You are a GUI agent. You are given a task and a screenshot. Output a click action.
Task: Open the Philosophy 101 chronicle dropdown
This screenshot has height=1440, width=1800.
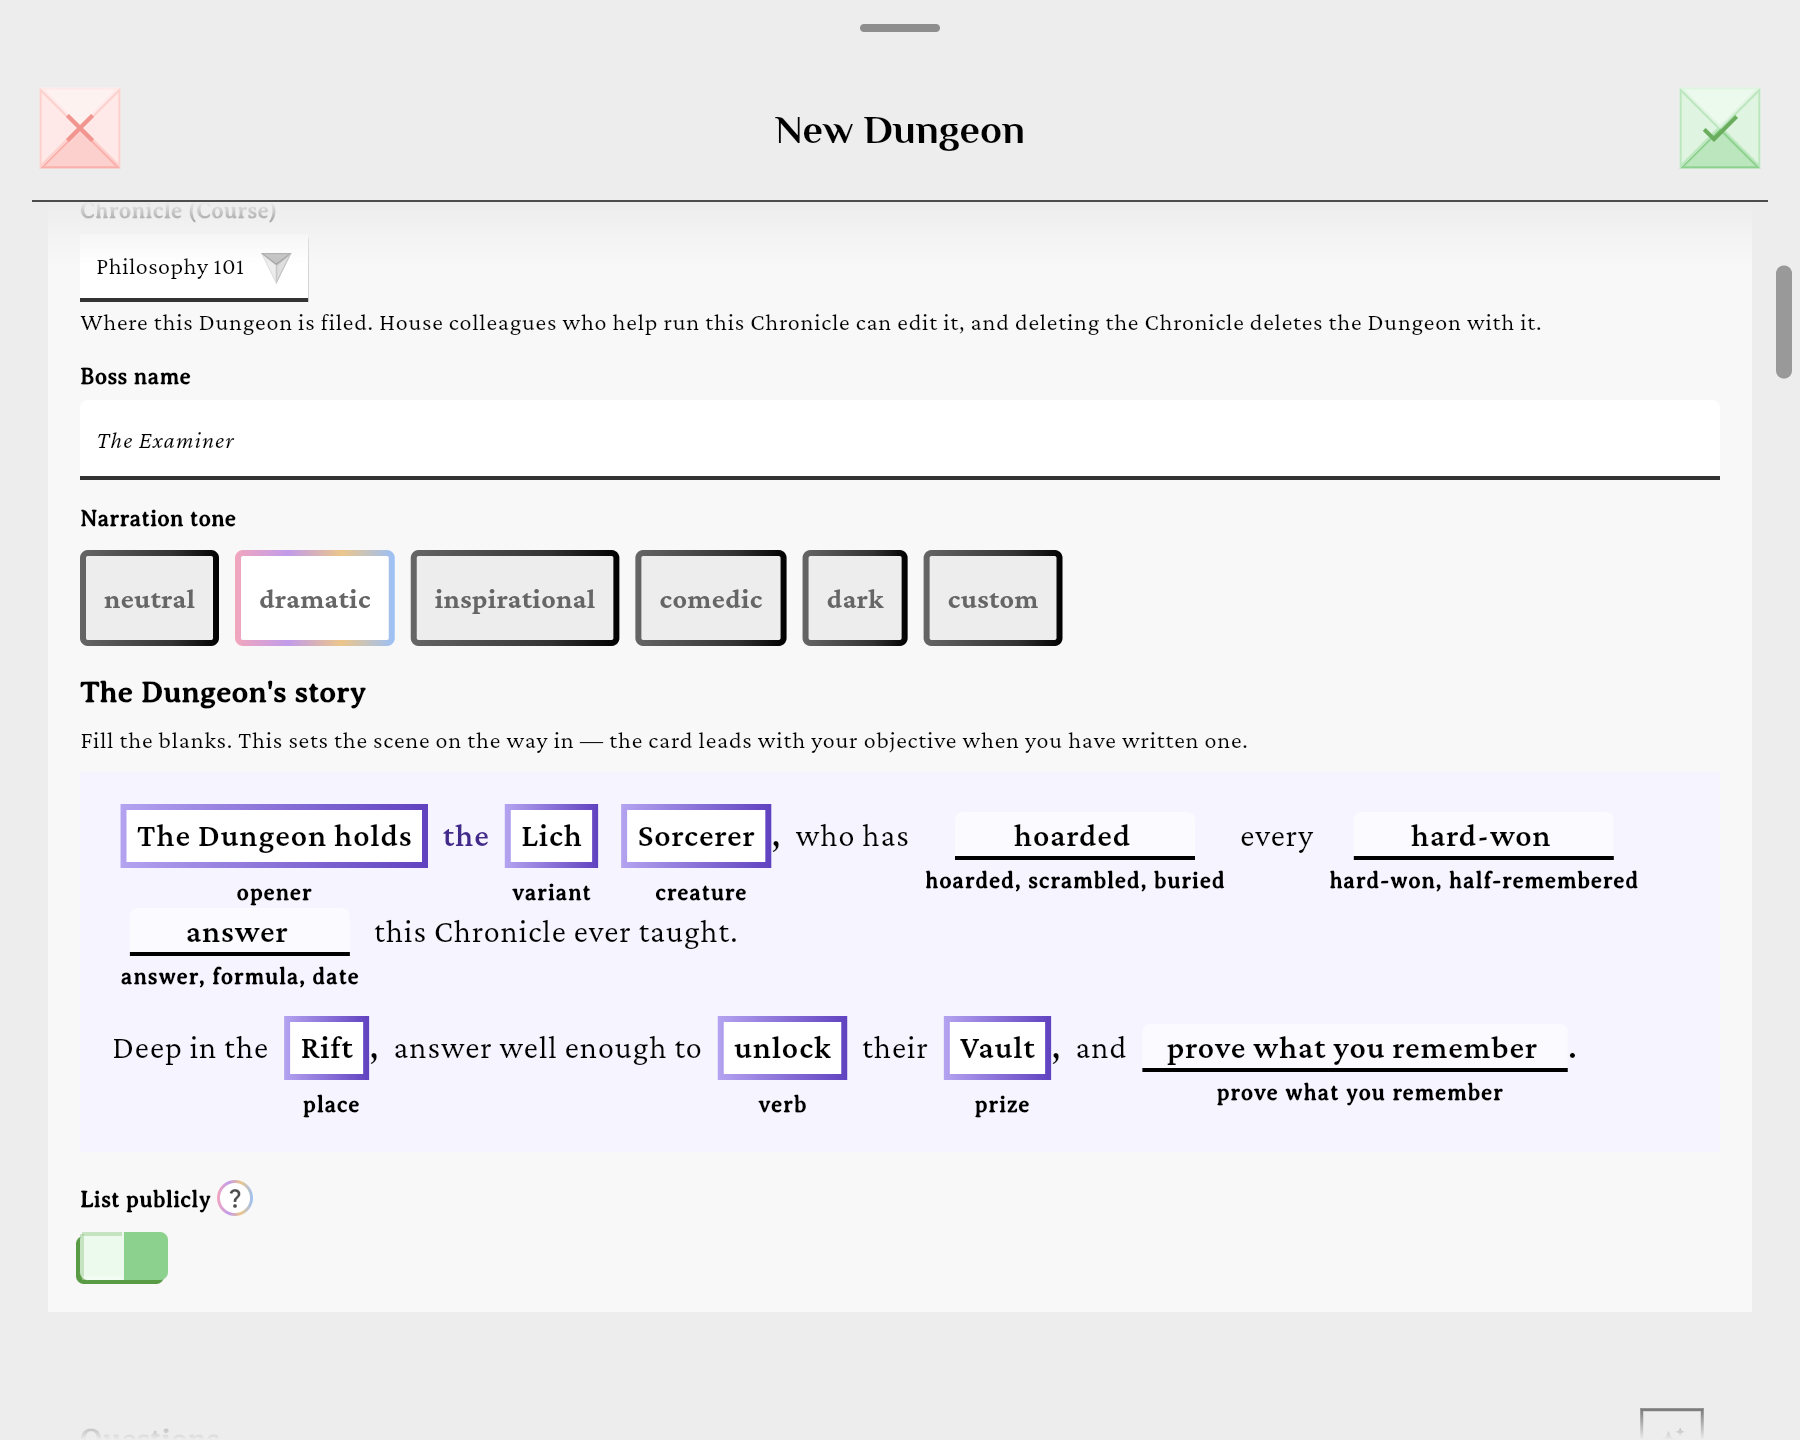click(194, 267)
